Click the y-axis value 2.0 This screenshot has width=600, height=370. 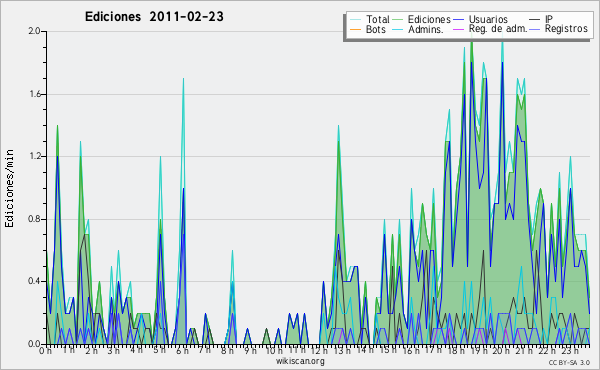click(x=35, y=31)
